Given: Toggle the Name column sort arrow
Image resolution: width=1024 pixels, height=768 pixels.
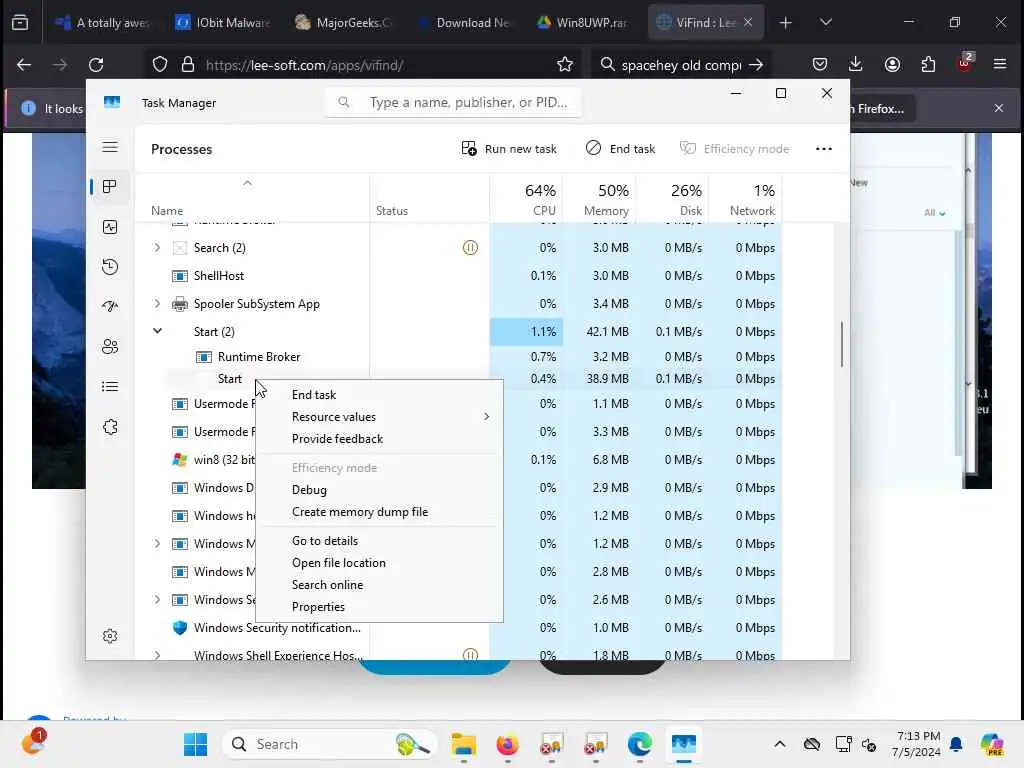Looking at the screenshot, I should pyautogui.click(x=248, y=184).
